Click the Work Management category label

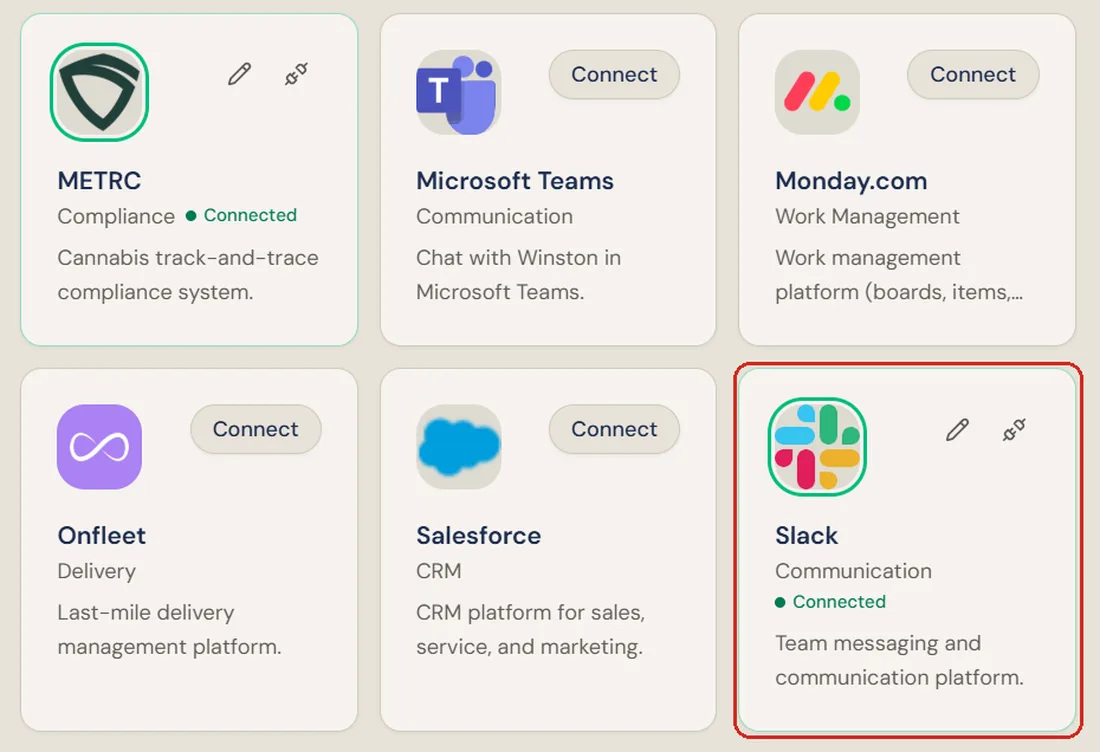coord(867,216)
